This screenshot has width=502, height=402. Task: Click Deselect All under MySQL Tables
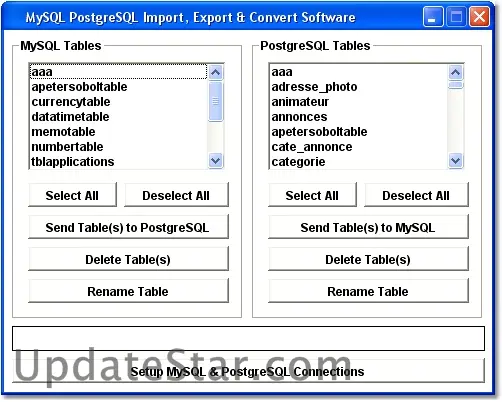176,195
